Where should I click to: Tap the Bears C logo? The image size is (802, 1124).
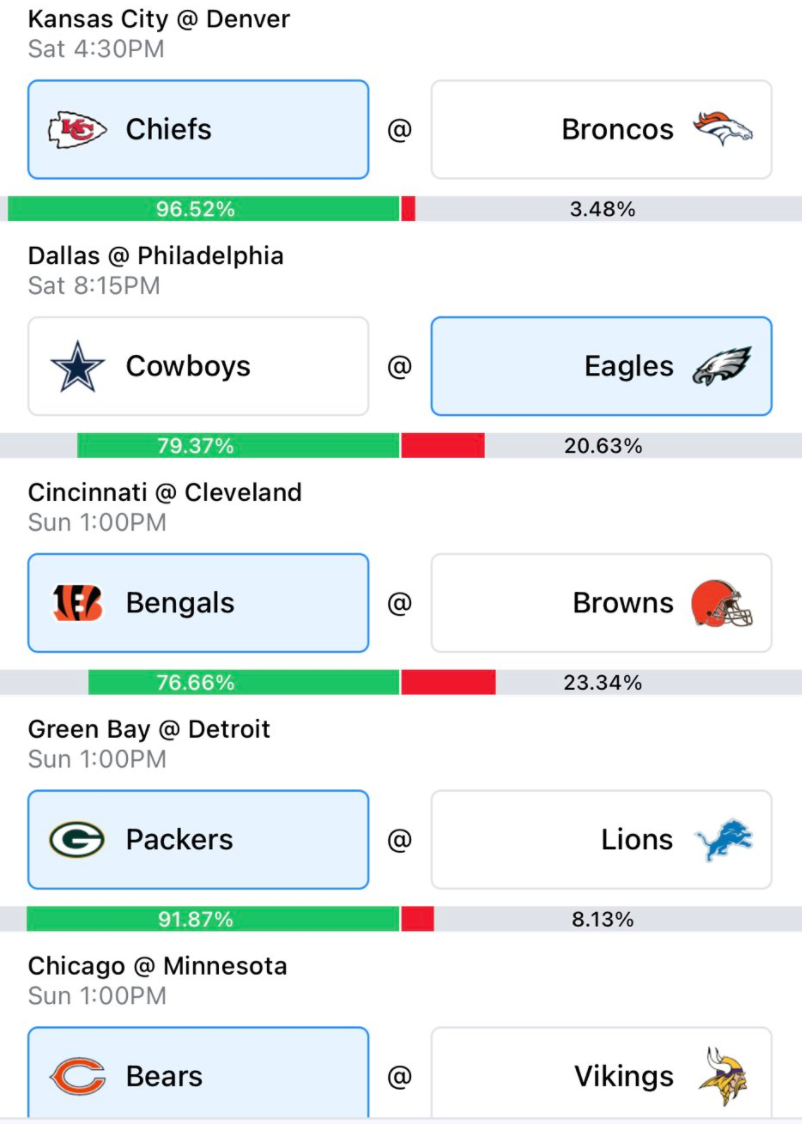pyautogui.click(x=77, y=1076)
